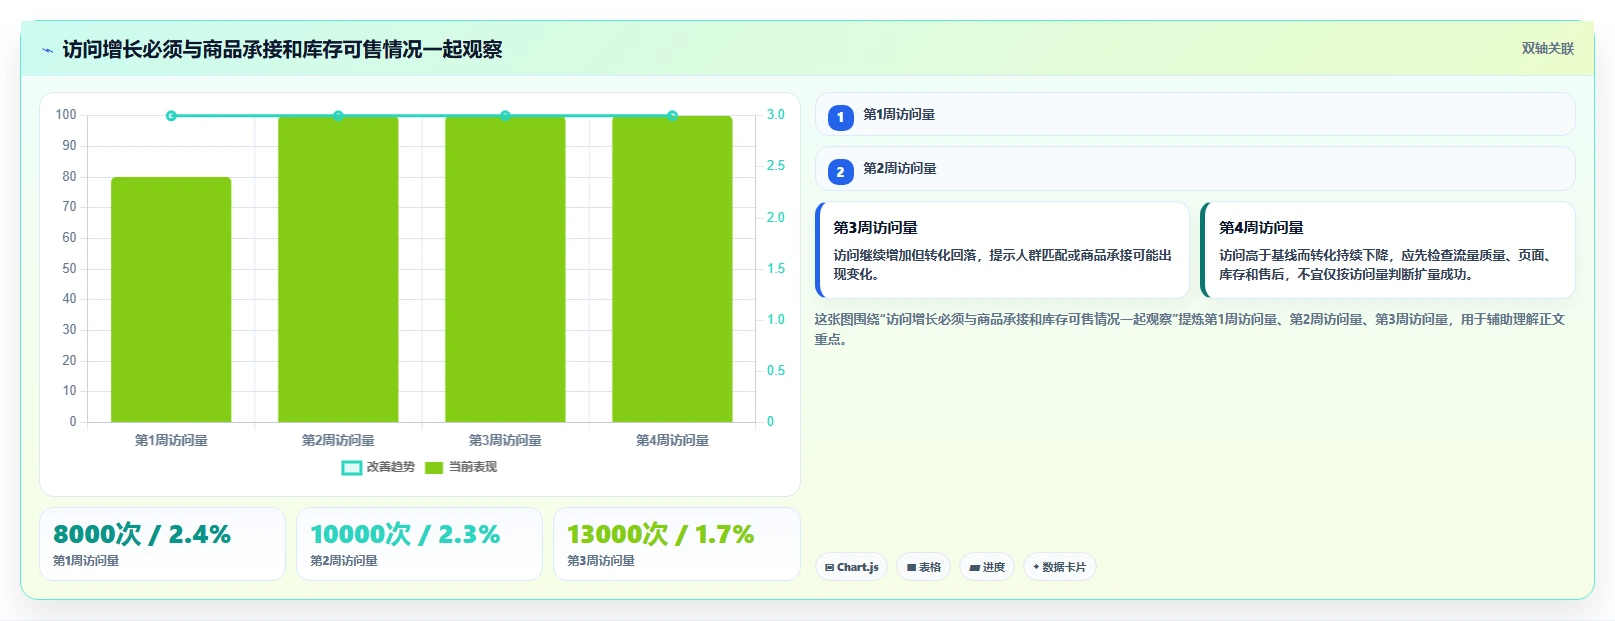The image size is (1615, 621).
Task: Click the 第1周访问量 x-axis label
Action: 171,440
